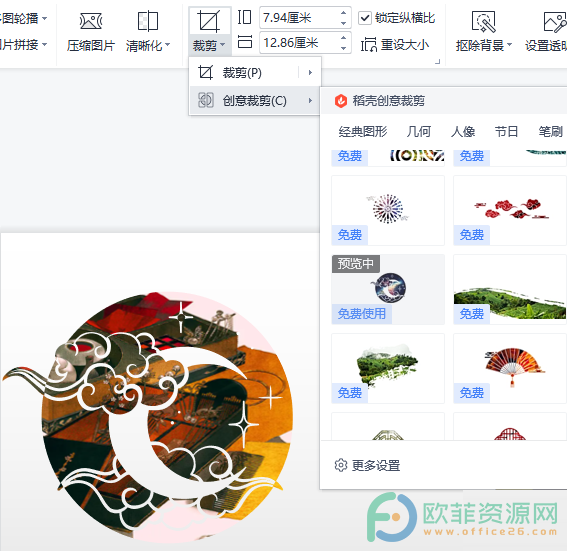The height and width of the screenshot is (551, 567).
Task: Decrease the width value 12.86厘米 with down arrow
Action: 343,48
